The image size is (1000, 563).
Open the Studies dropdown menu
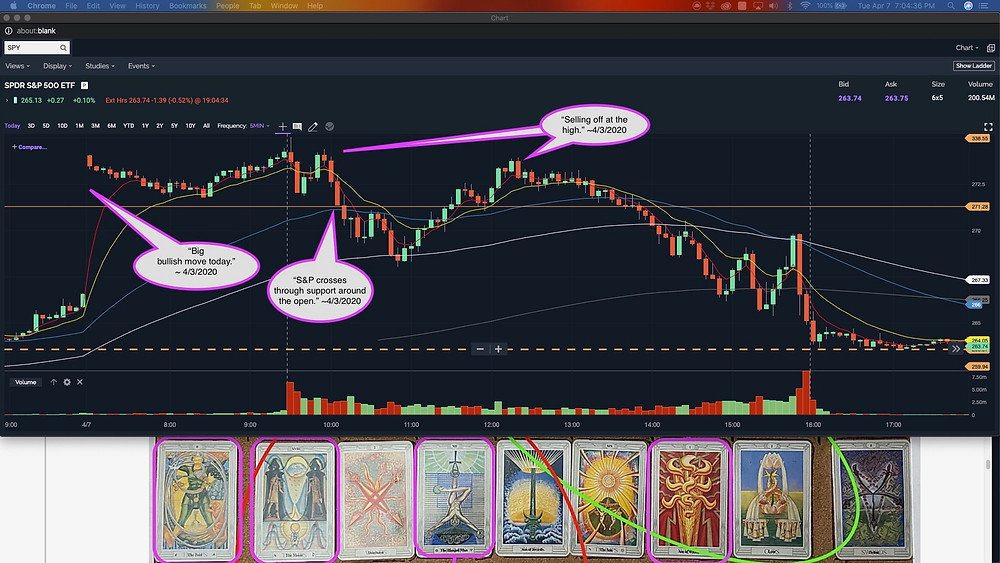coord(99,66)
